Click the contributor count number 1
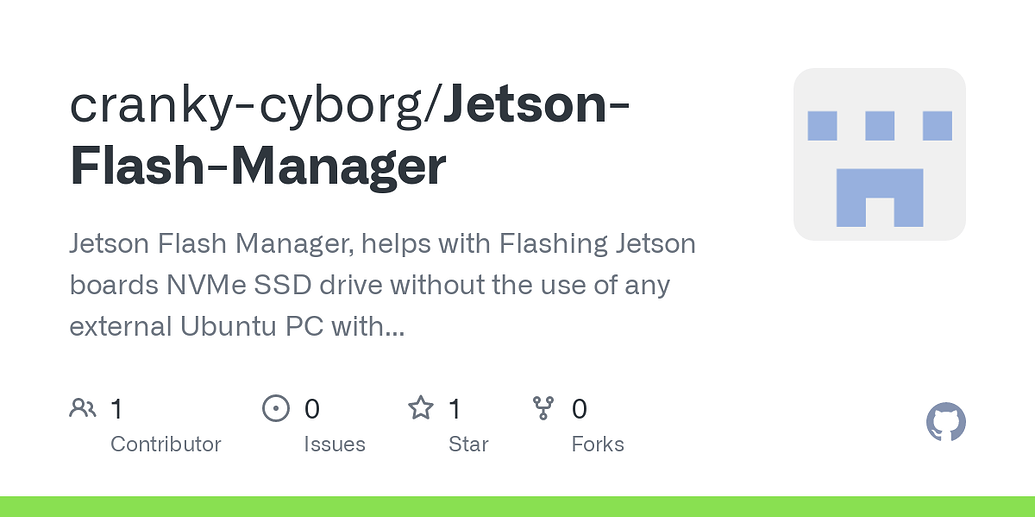 pos(116,409)
